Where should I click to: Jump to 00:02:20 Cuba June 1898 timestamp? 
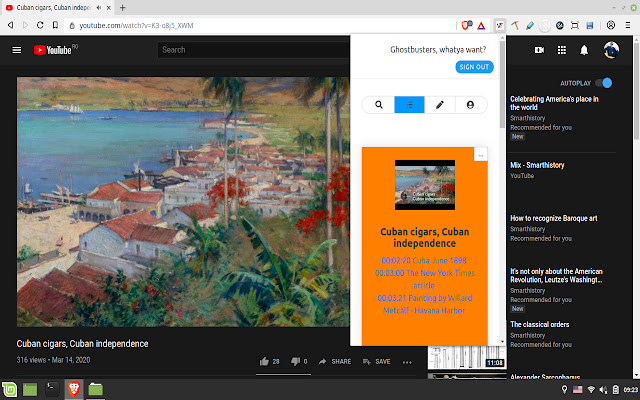coord(424,260)
